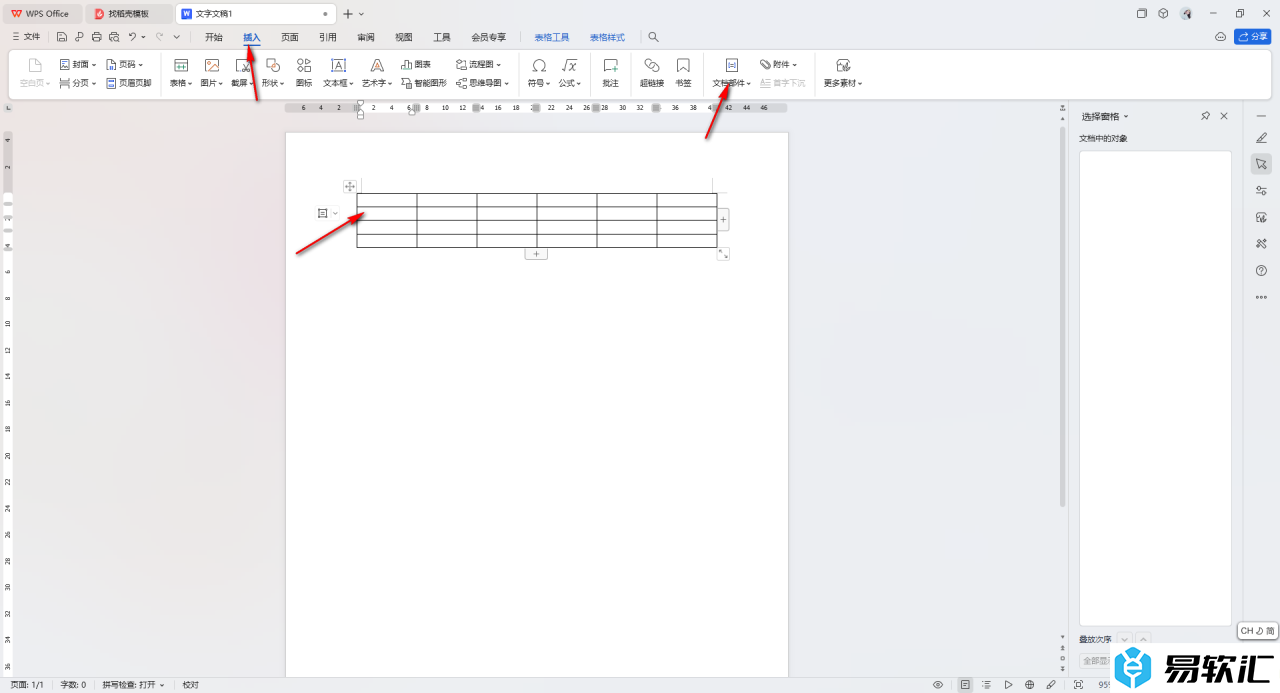This screenshot has height=693, width=1280.
Task: Open 文档部件 document parts
Action: coord(732,73)
